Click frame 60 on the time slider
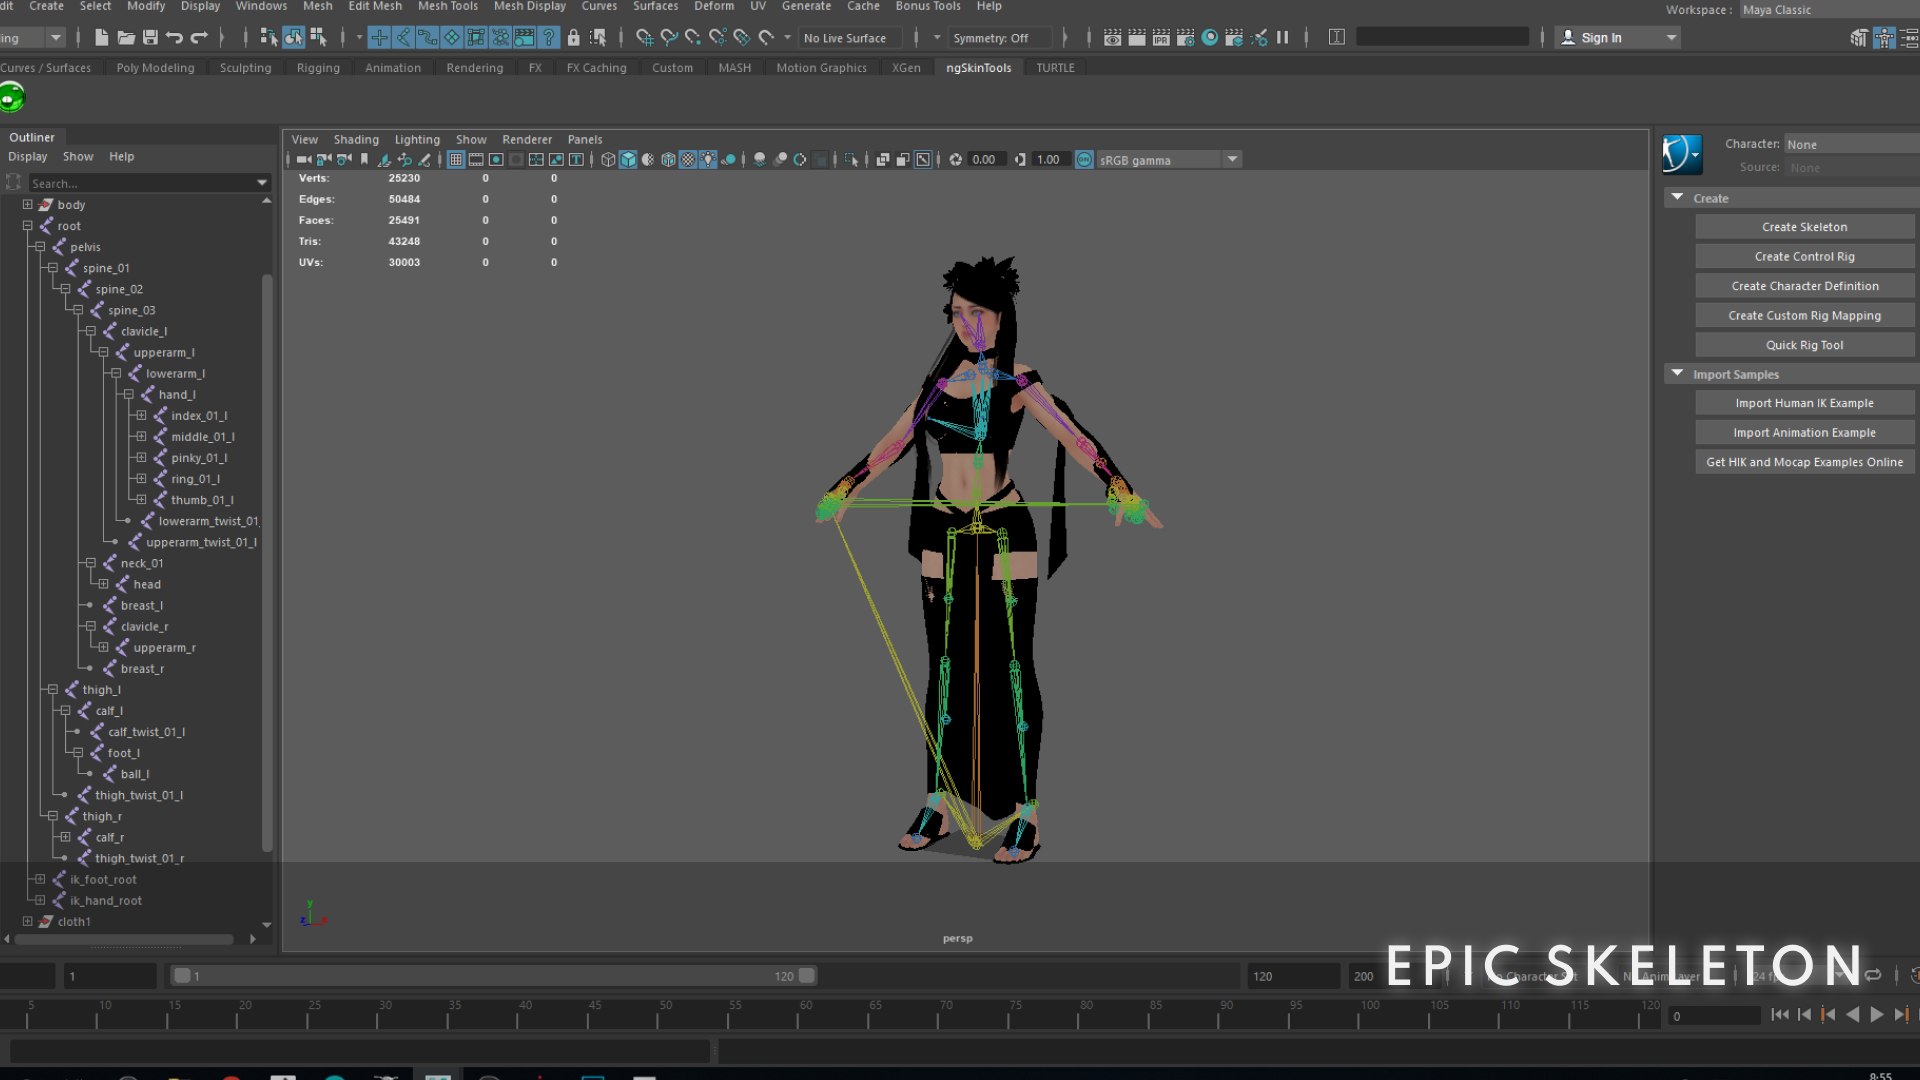Viewport: 1920px width, 1080px height. point(799,1016)
